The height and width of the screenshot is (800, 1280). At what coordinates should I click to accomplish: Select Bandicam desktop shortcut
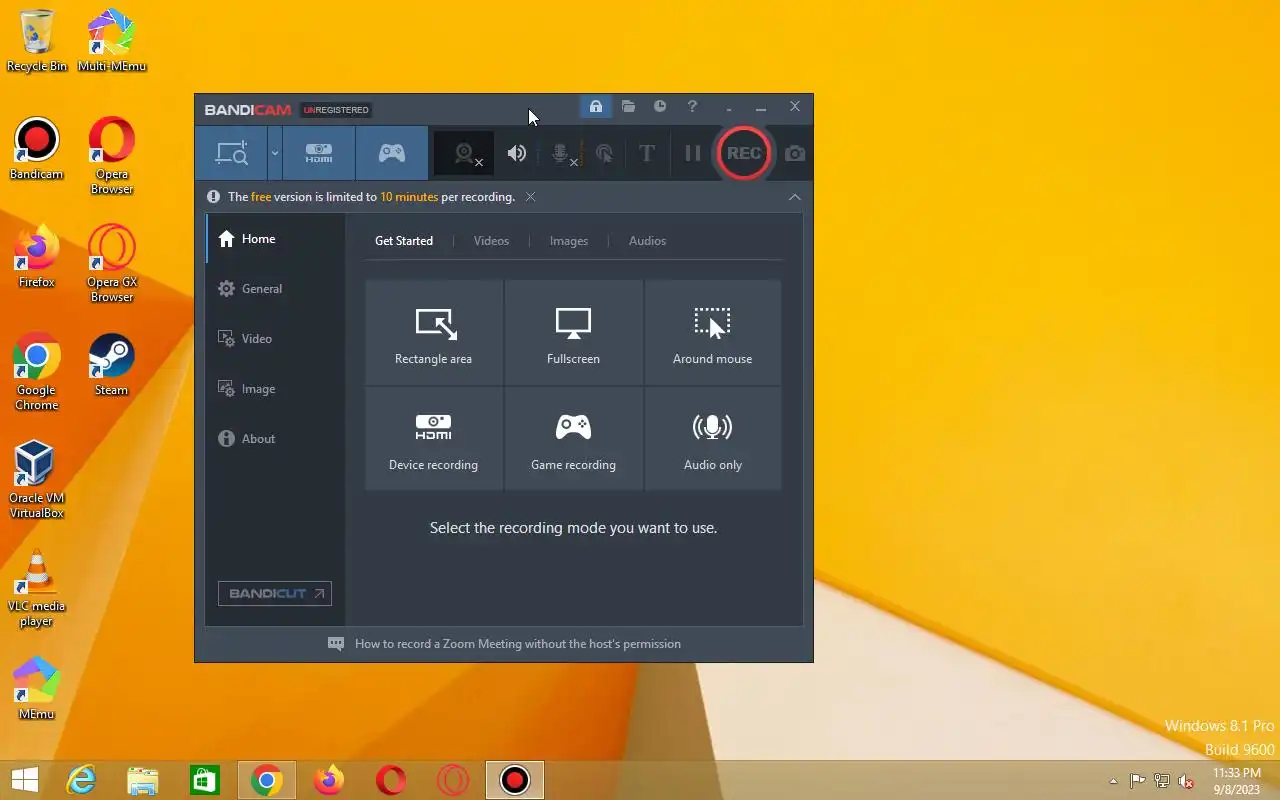coord(36,149)
